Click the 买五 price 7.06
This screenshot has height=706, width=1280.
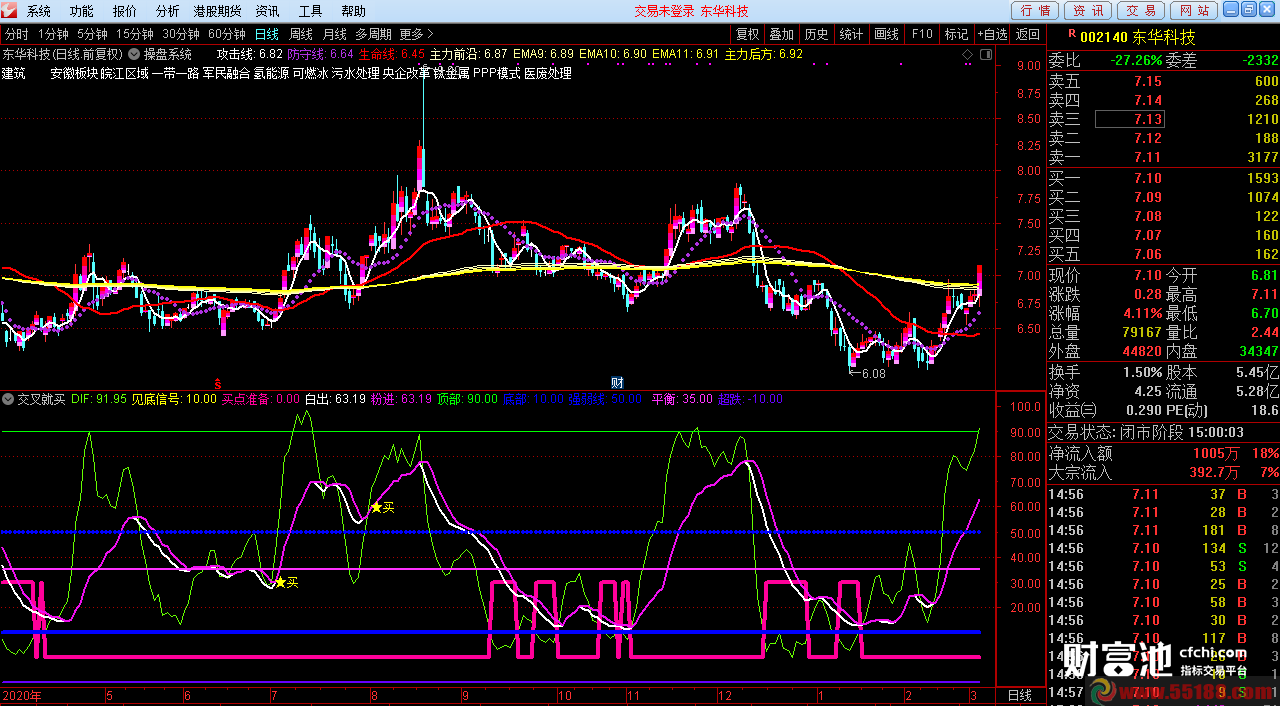tap(1148, 254)
